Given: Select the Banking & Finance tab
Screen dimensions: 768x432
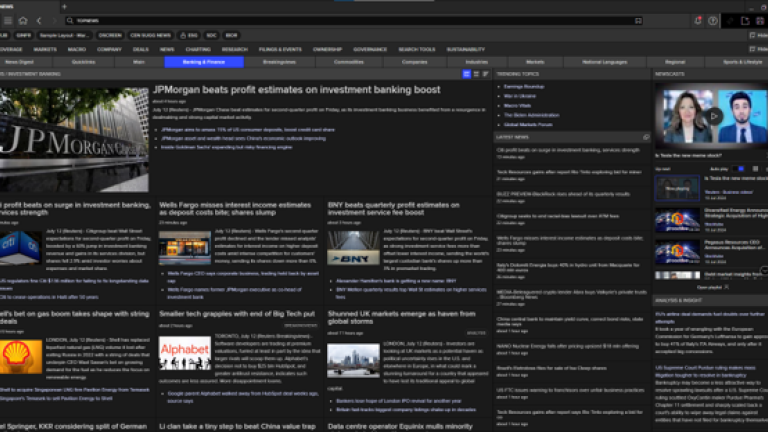Looking at the screenshot, I should click(x=203, y=61).
